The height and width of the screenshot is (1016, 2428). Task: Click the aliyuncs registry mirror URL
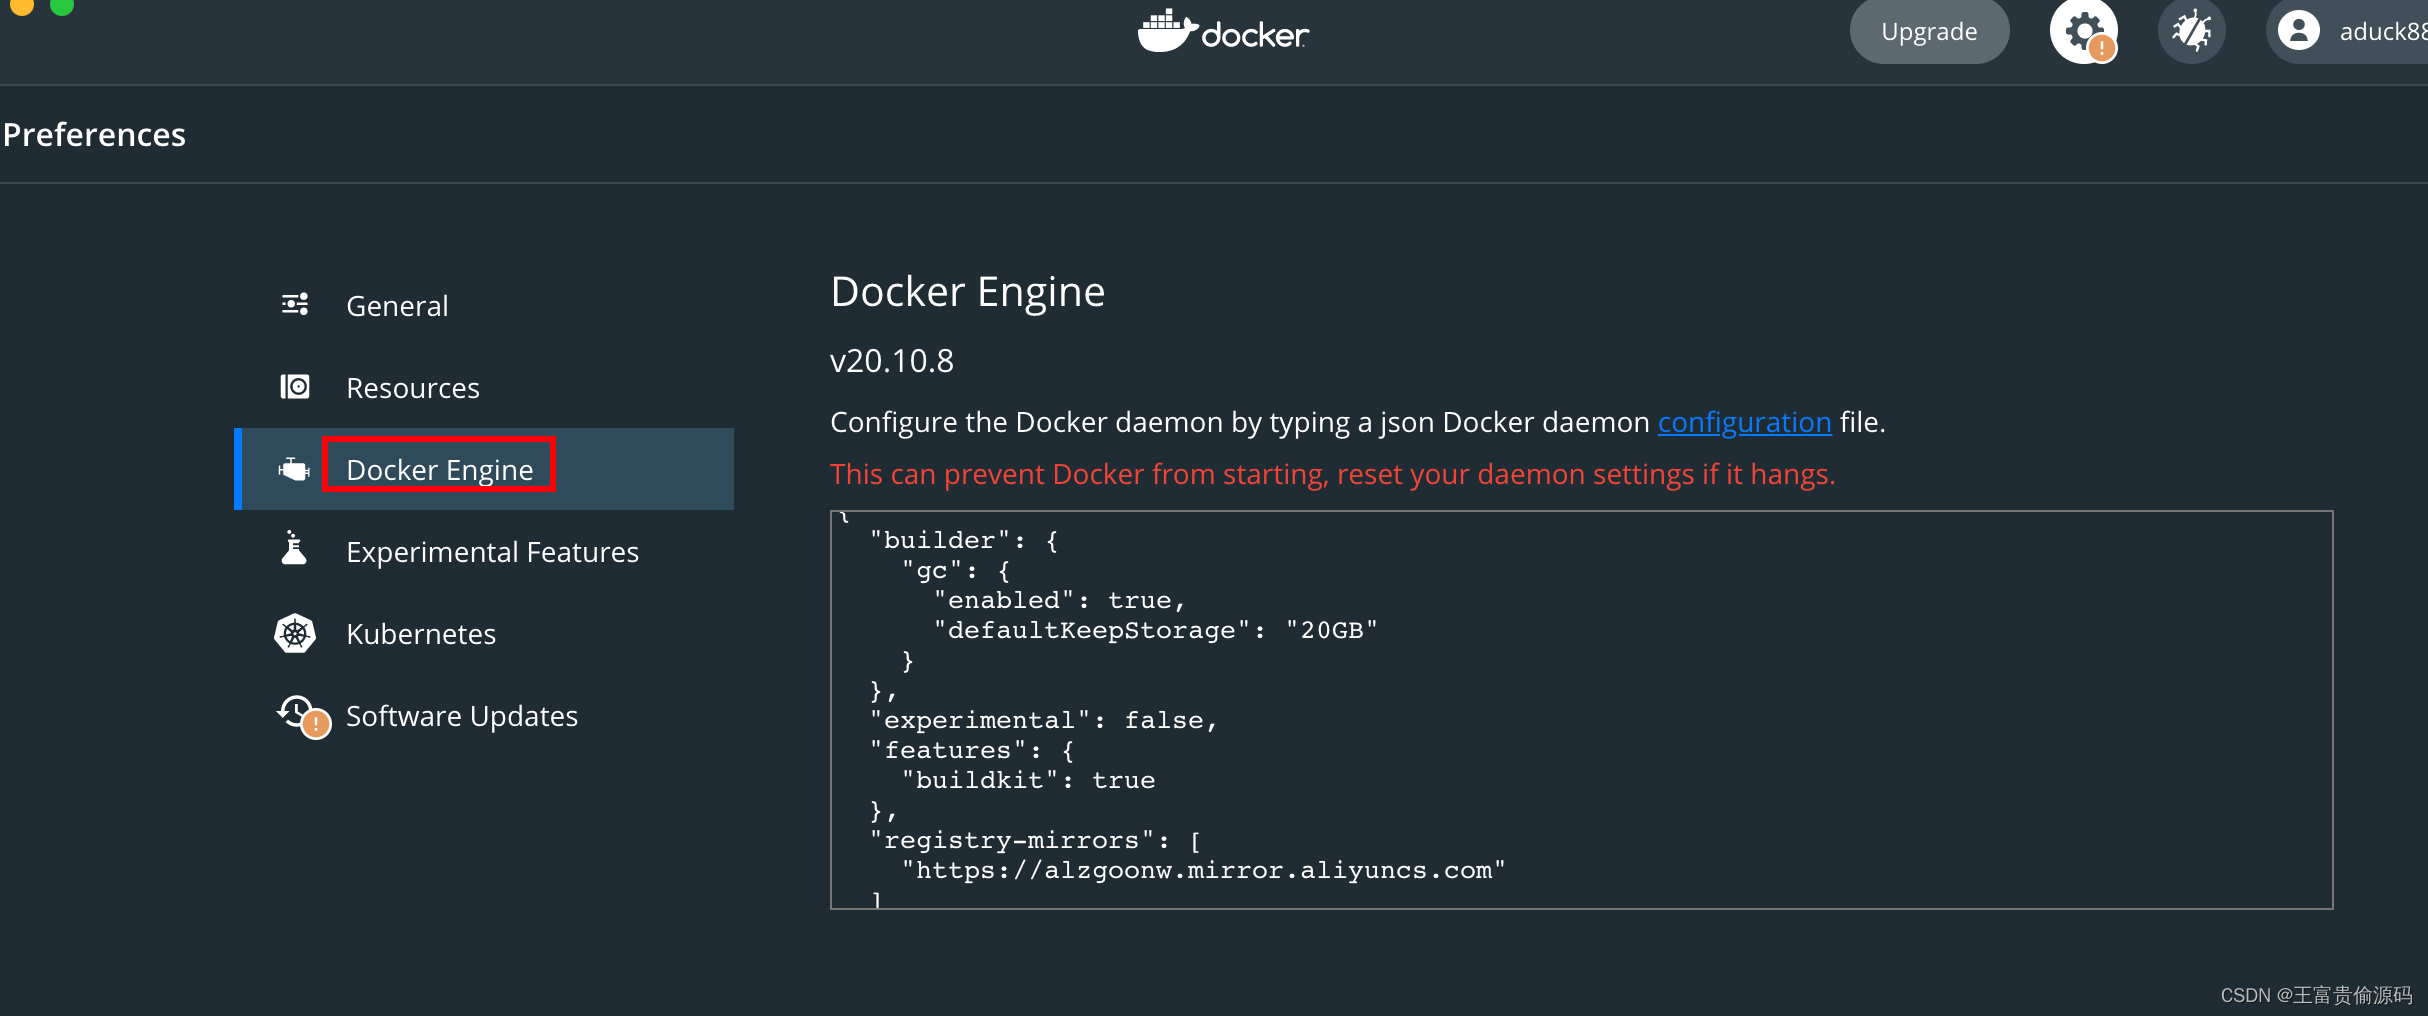click(x=1203, y=870)
